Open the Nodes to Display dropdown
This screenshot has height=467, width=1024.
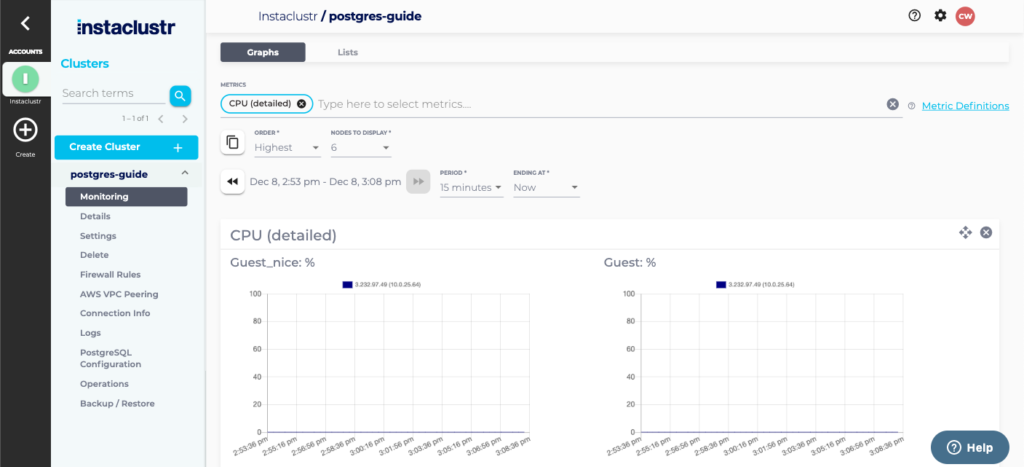pyautogui.click(x=360, y=148)
